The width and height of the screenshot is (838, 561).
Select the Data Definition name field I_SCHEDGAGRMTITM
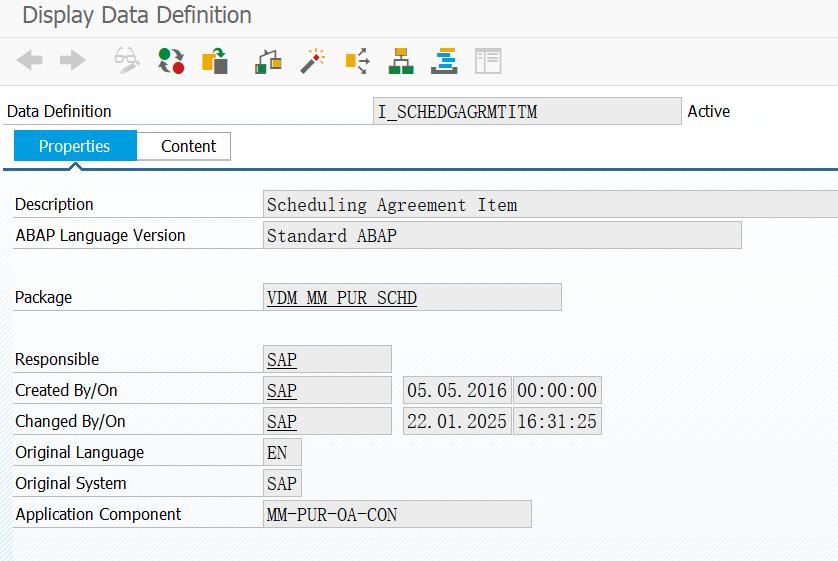tap(527, 111)
